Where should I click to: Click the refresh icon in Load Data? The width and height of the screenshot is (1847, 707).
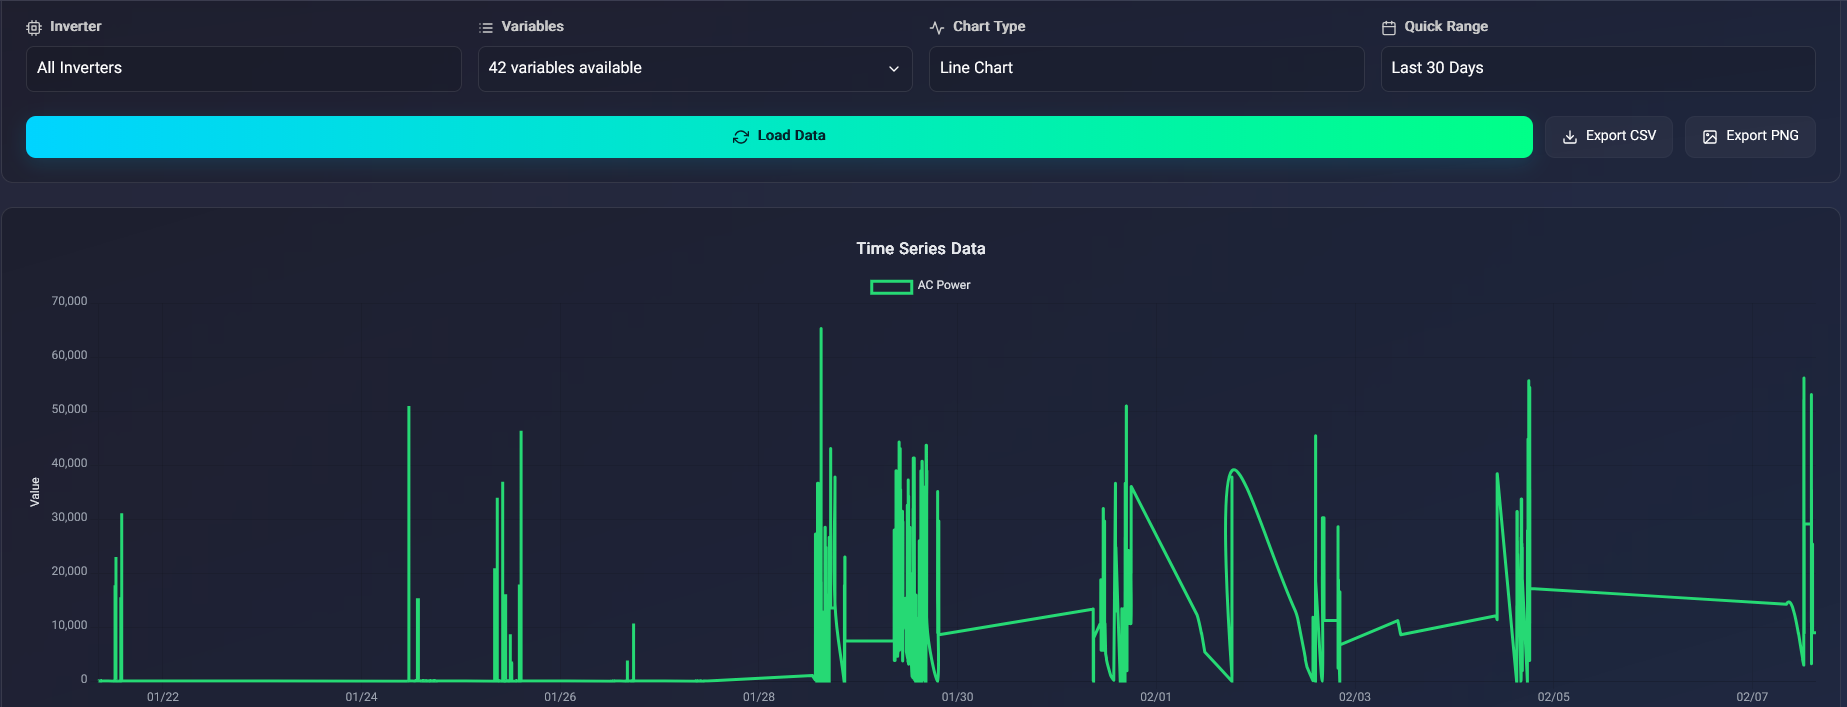pos(741,137)
